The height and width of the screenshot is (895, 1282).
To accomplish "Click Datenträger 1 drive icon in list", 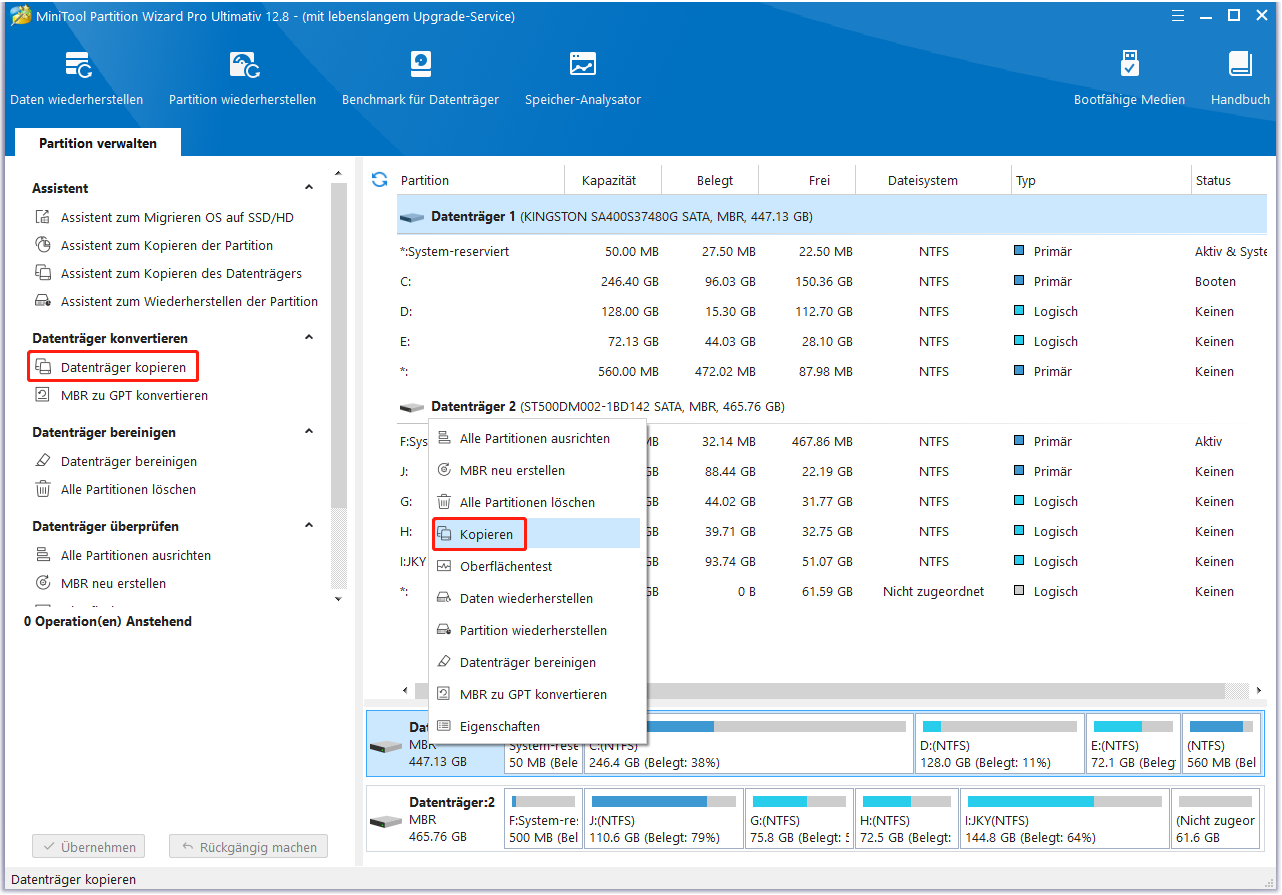I will [x=411, y=217].
